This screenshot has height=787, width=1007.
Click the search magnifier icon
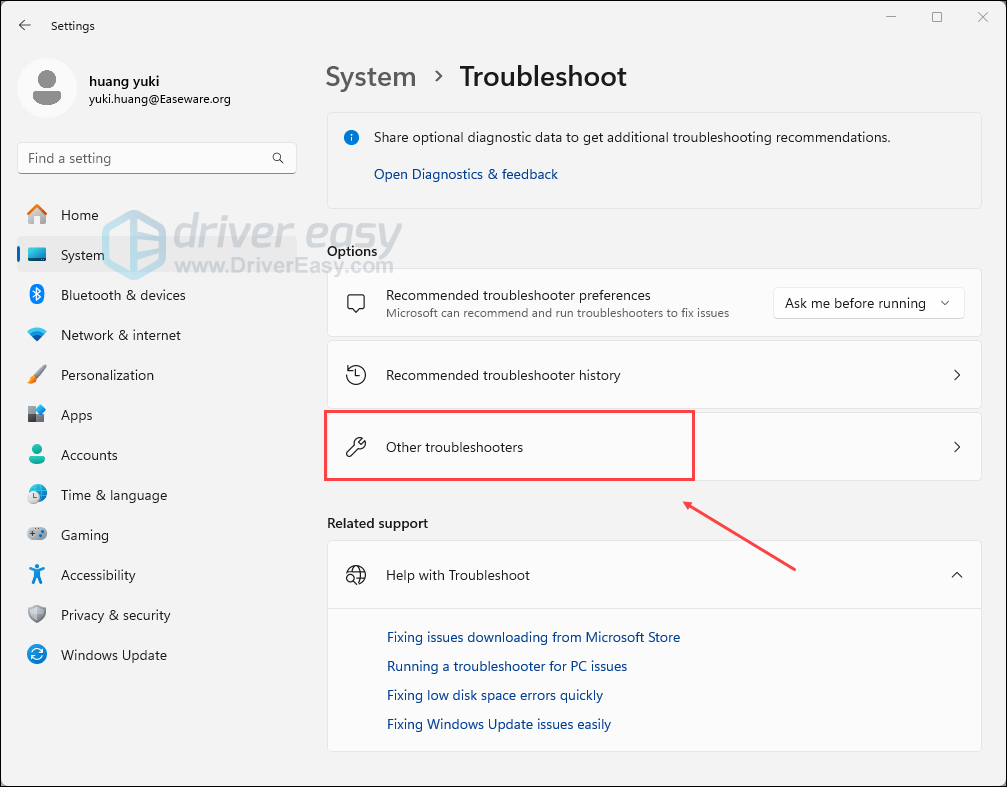point(278,158)
